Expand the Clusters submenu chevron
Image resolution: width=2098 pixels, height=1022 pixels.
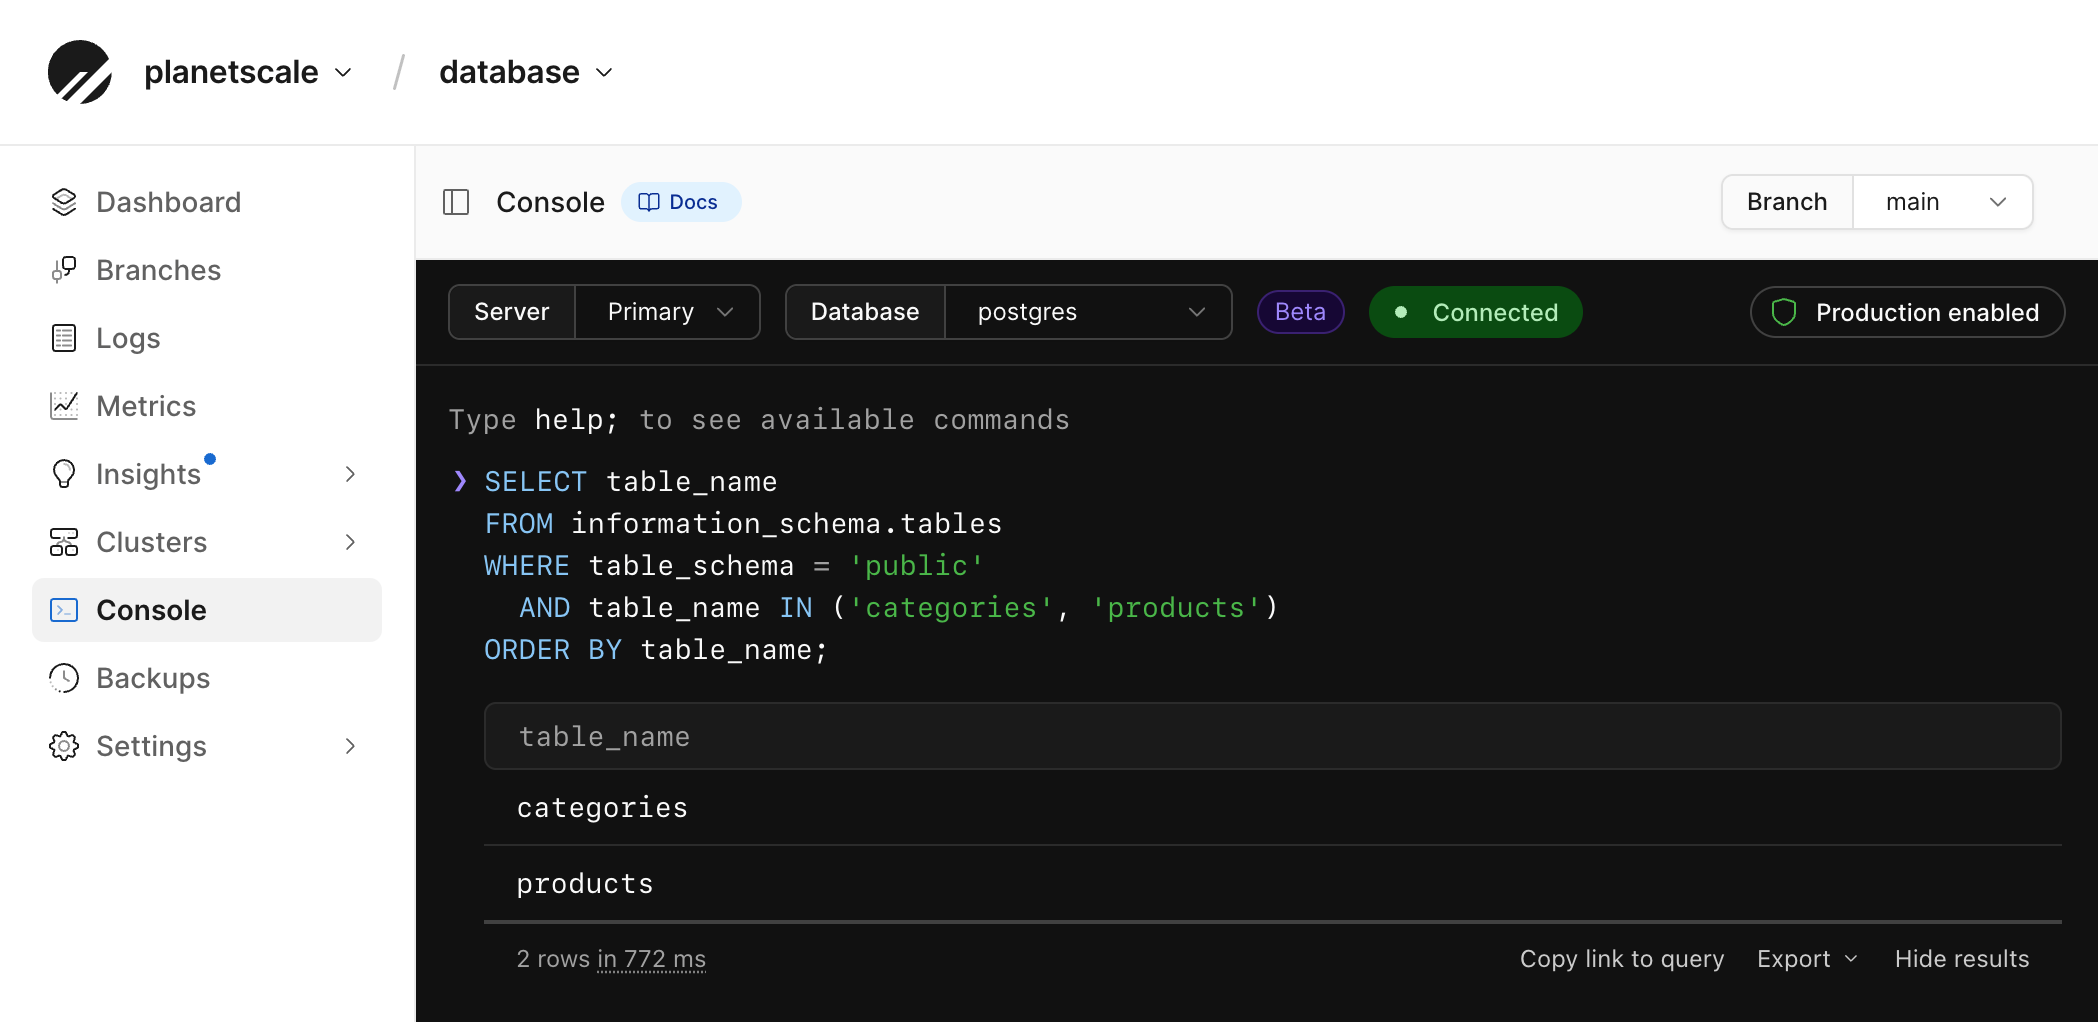click(350, 542)
